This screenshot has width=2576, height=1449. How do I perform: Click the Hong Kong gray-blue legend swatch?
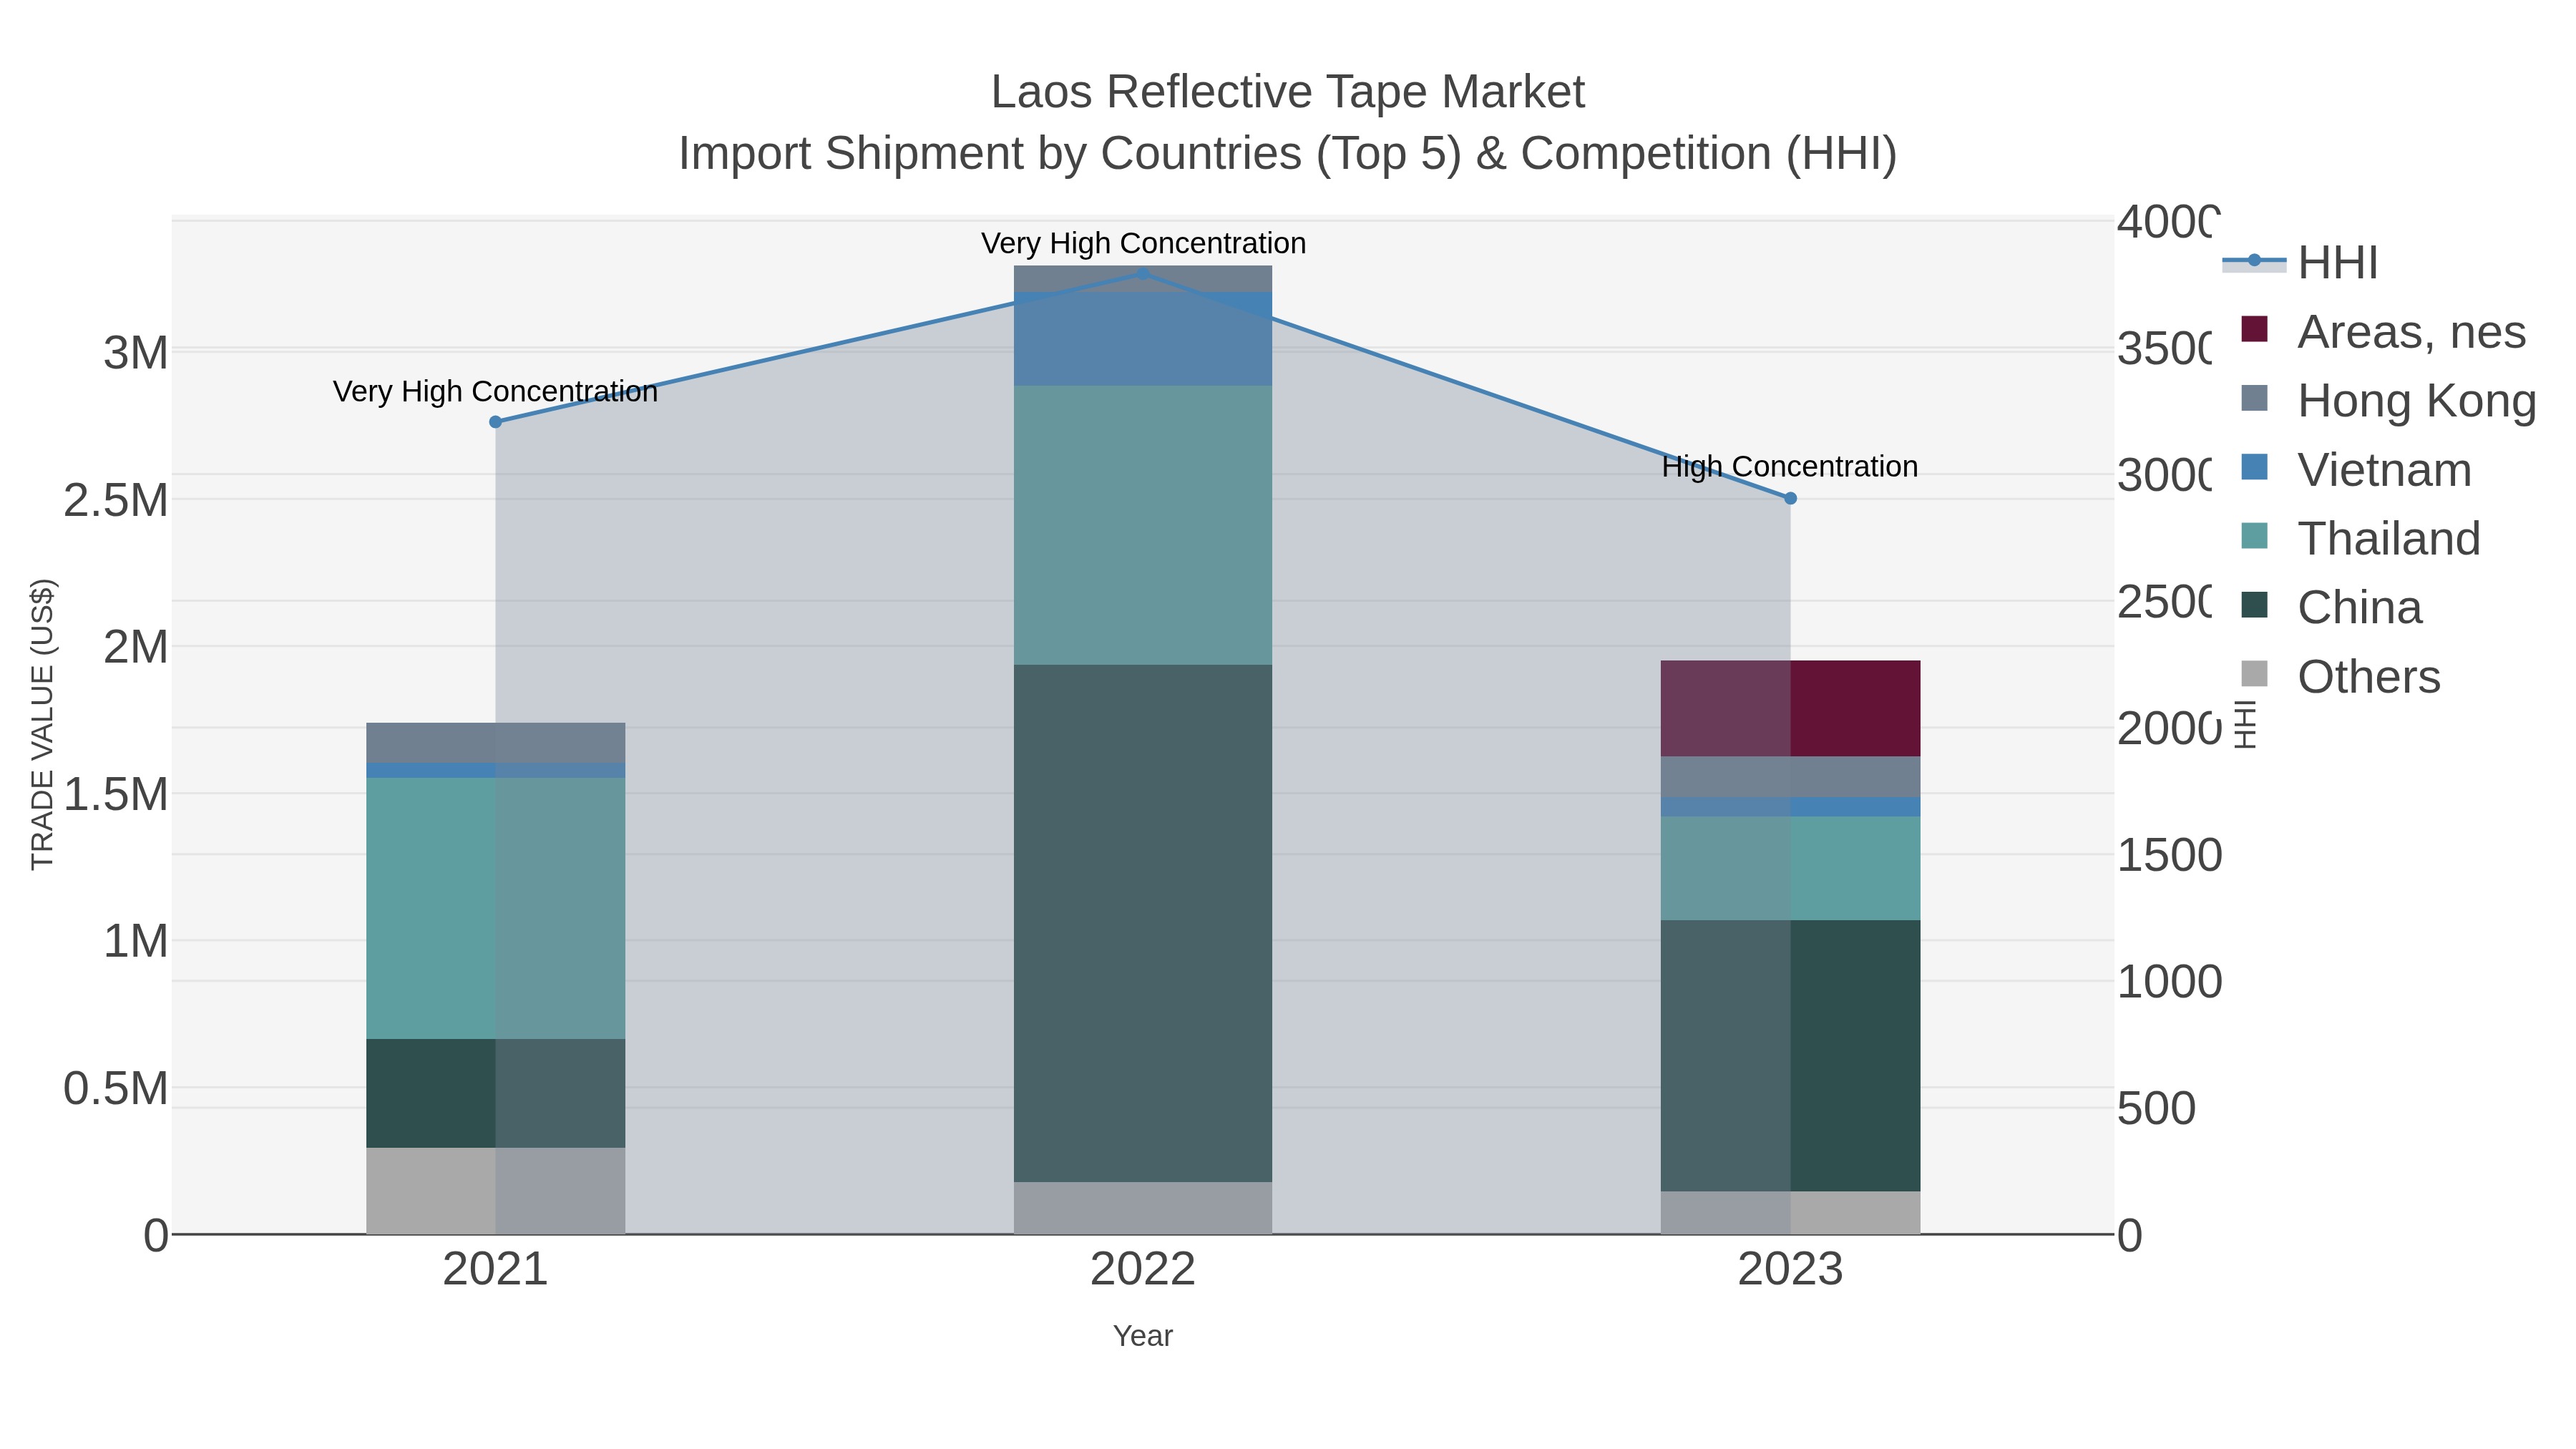[2255, 398]
